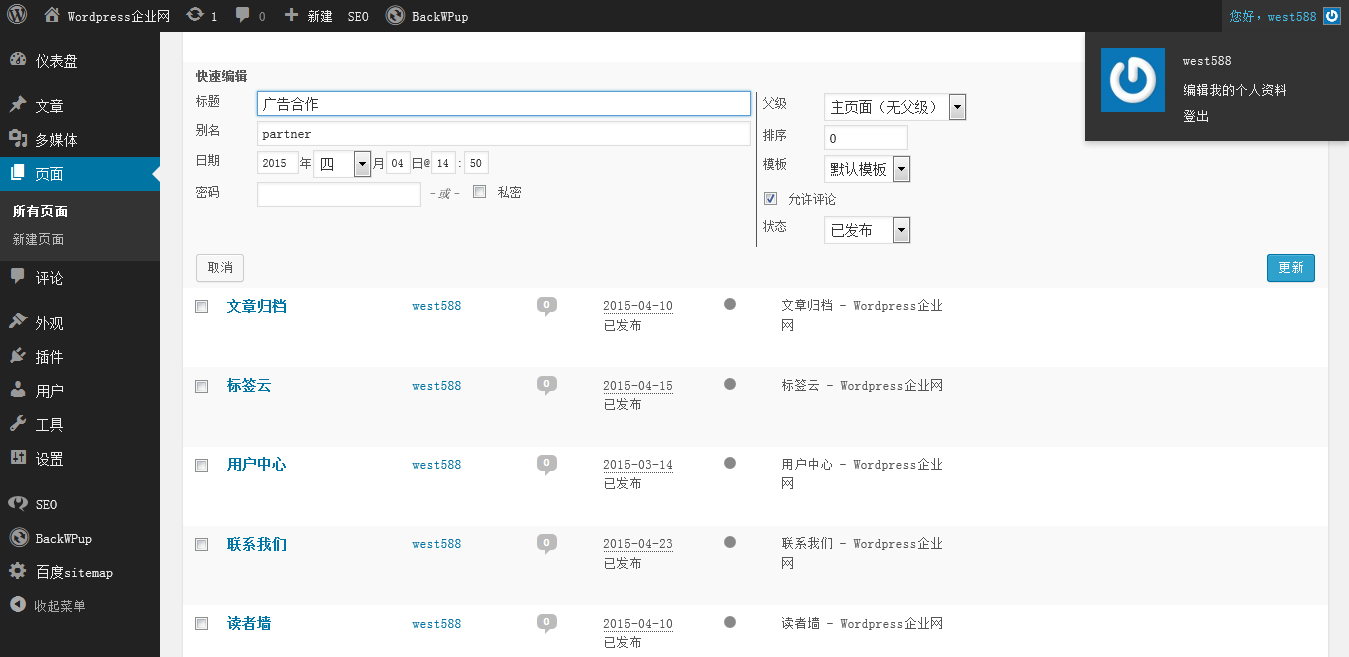Go to 新建页面 submenu item
The image size is (1349, 657).
point(38,240)
